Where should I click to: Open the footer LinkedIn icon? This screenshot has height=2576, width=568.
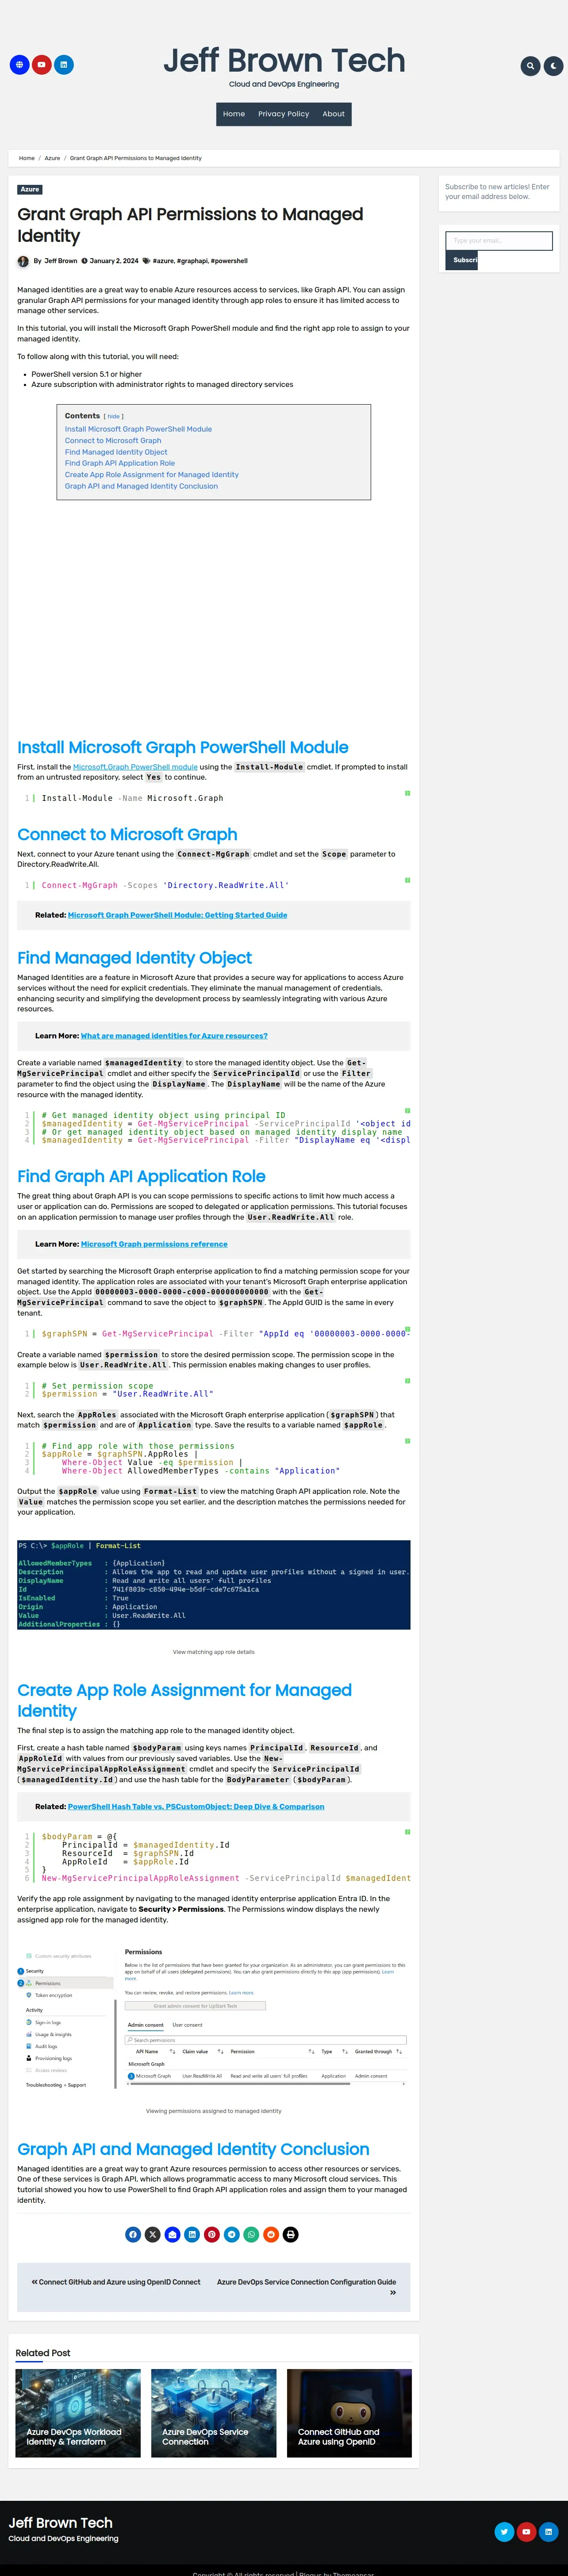tap(548, 2532)
